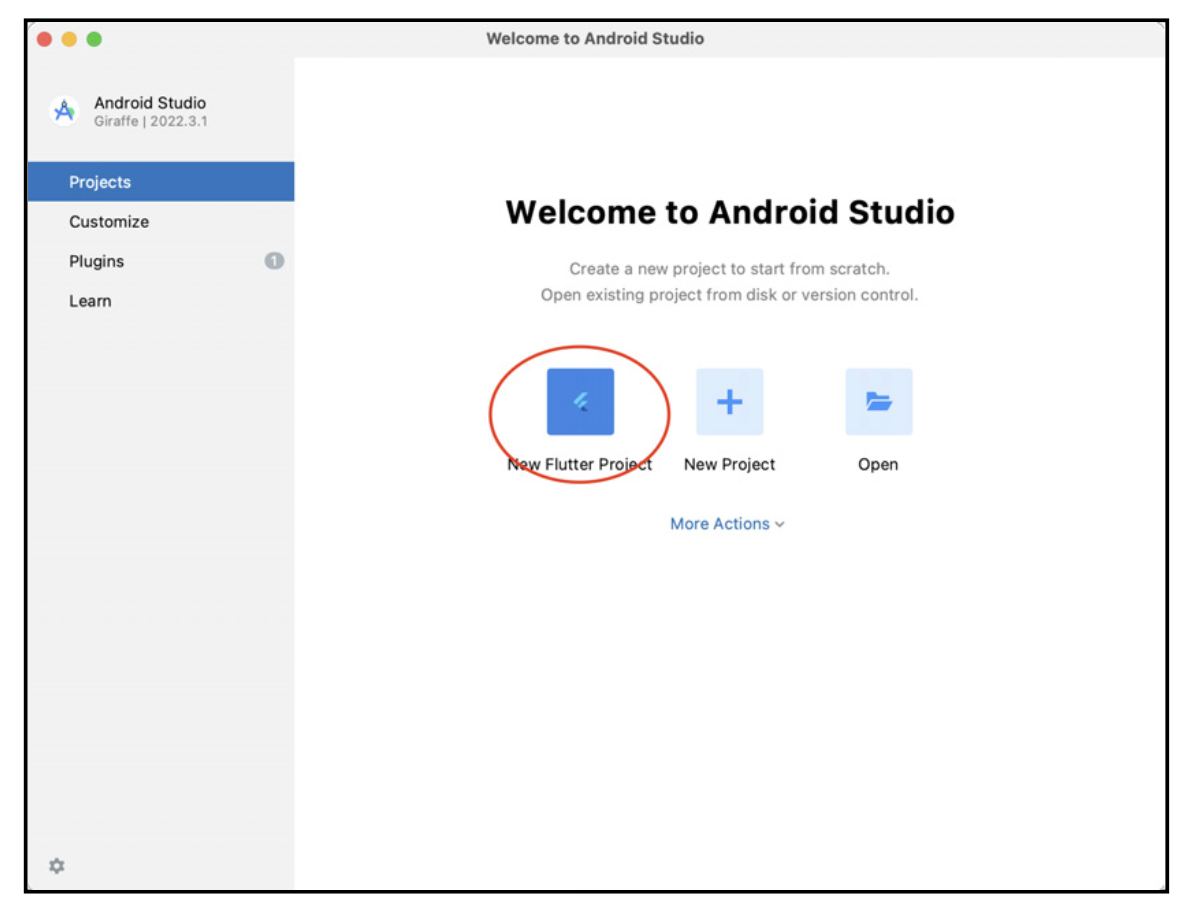Click the "New Flutter Project" text label

pos(580,464)
